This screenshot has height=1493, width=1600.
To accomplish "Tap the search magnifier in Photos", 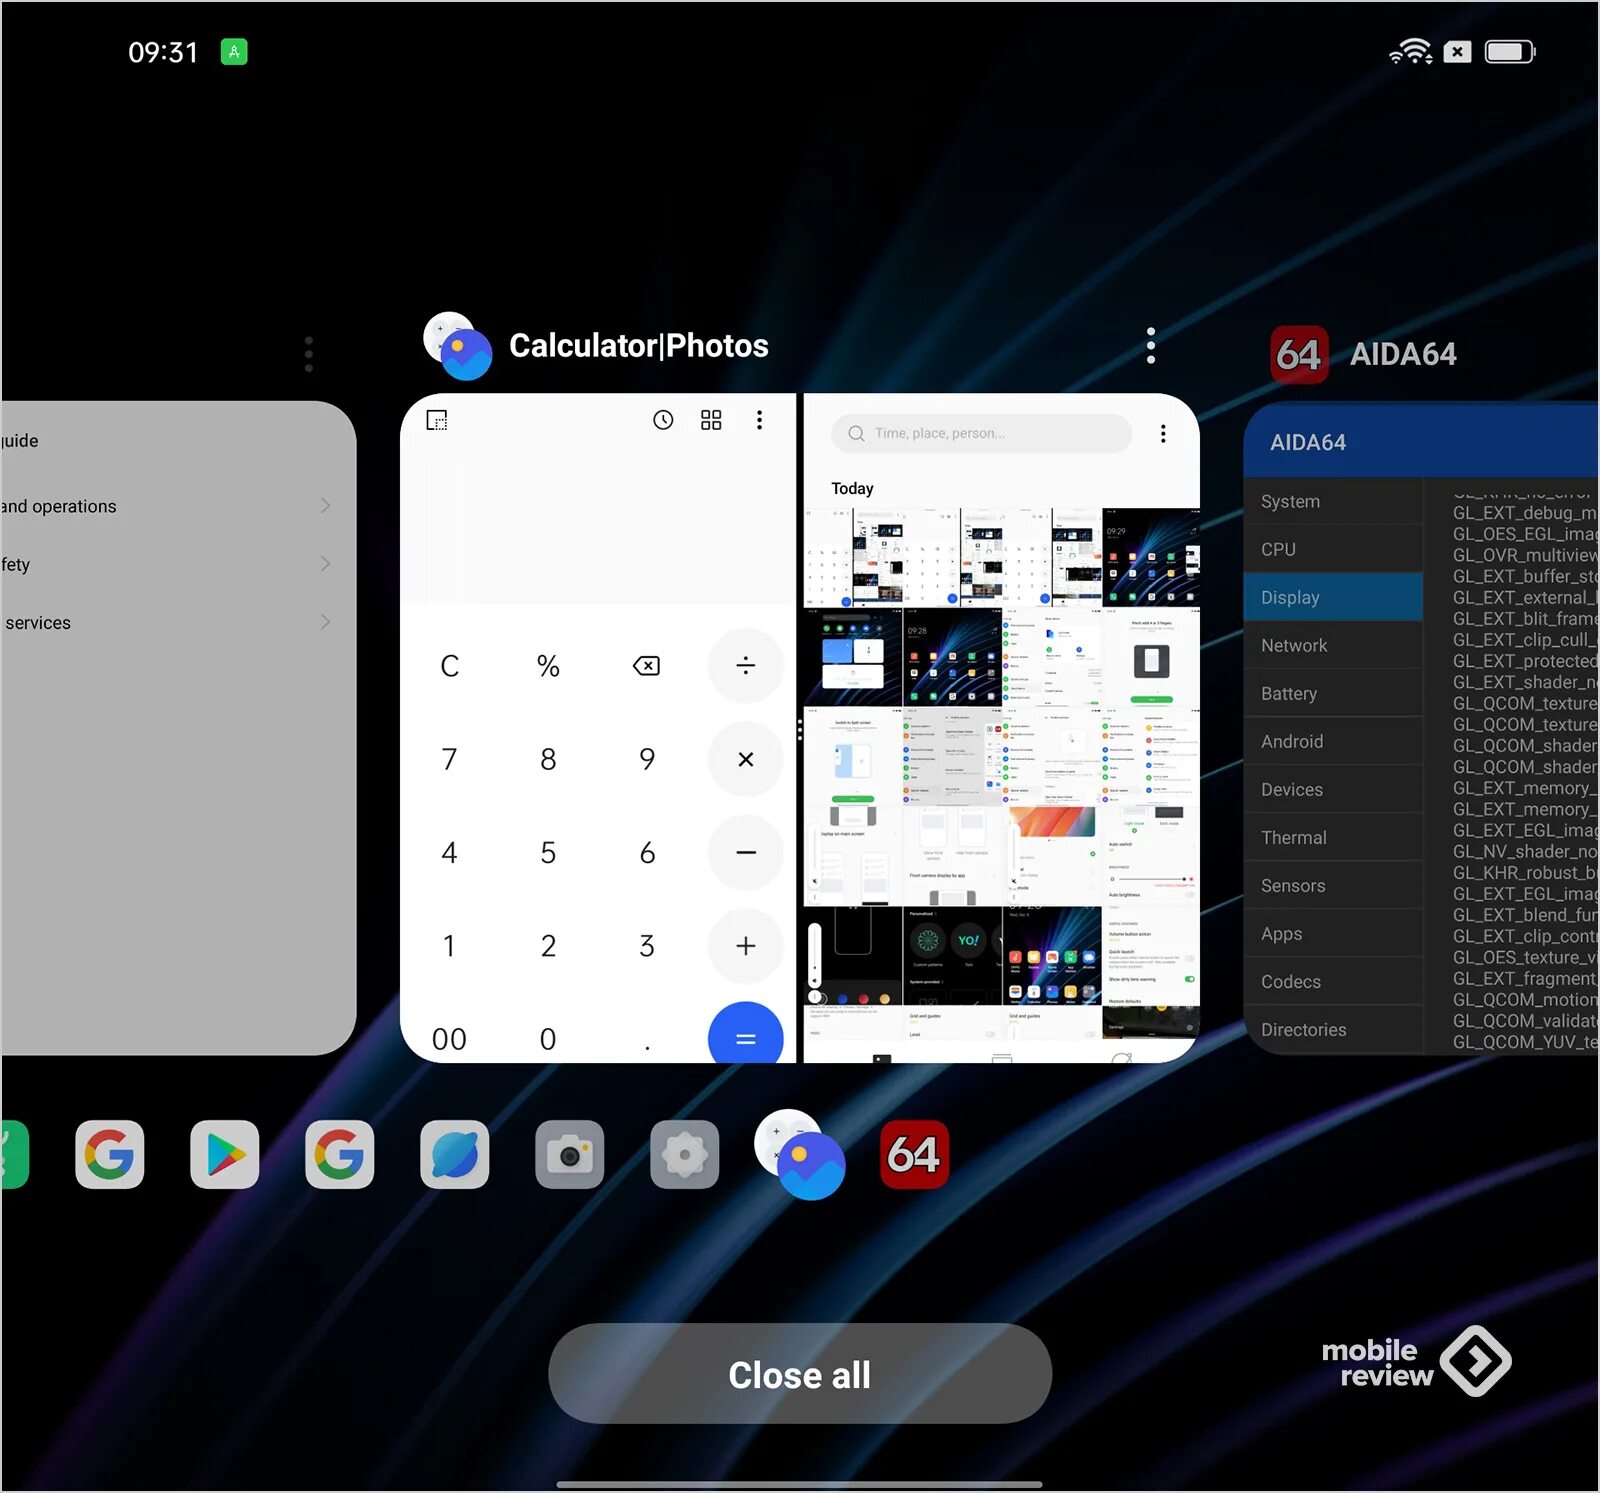I will (x=856, y=433).
